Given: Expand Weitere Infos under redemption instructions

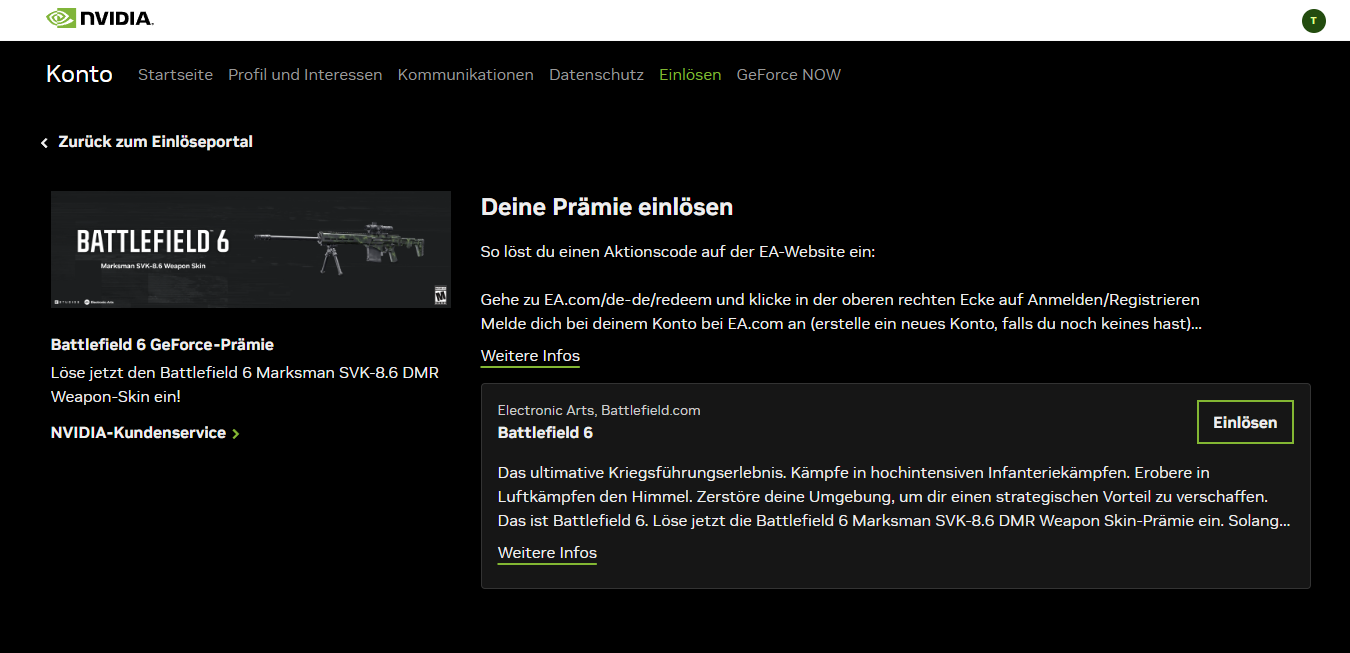Looking at the screenshot, I should pyautogui.click(x=530, y=356).
